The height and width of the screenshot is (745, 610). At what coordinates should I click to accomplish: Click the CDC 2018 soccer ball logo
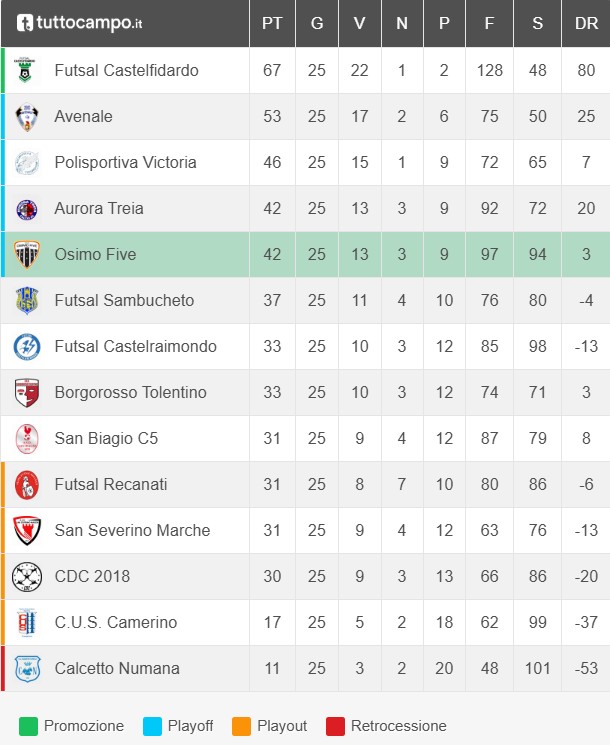pos(26,577)
